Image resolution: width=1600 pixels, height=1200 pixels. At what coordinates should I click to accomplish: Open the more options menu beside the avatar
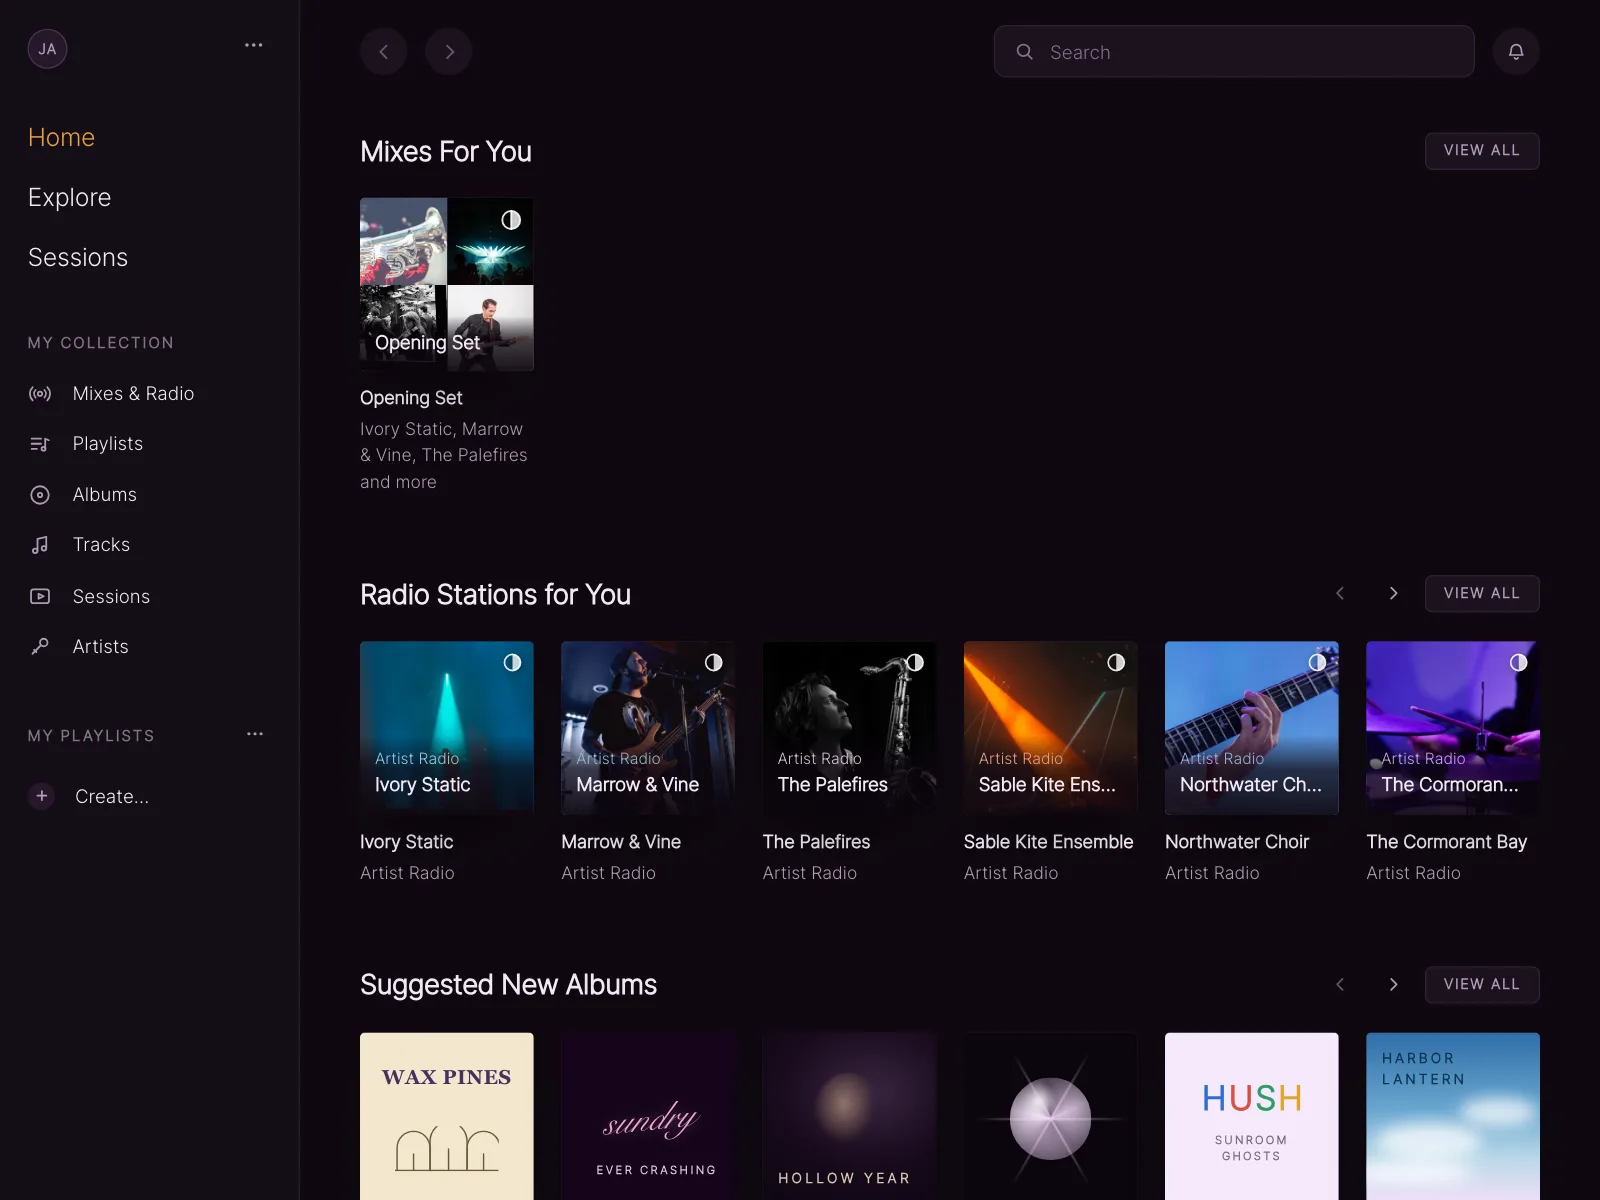pyautogui.click(x=254, y=45)
